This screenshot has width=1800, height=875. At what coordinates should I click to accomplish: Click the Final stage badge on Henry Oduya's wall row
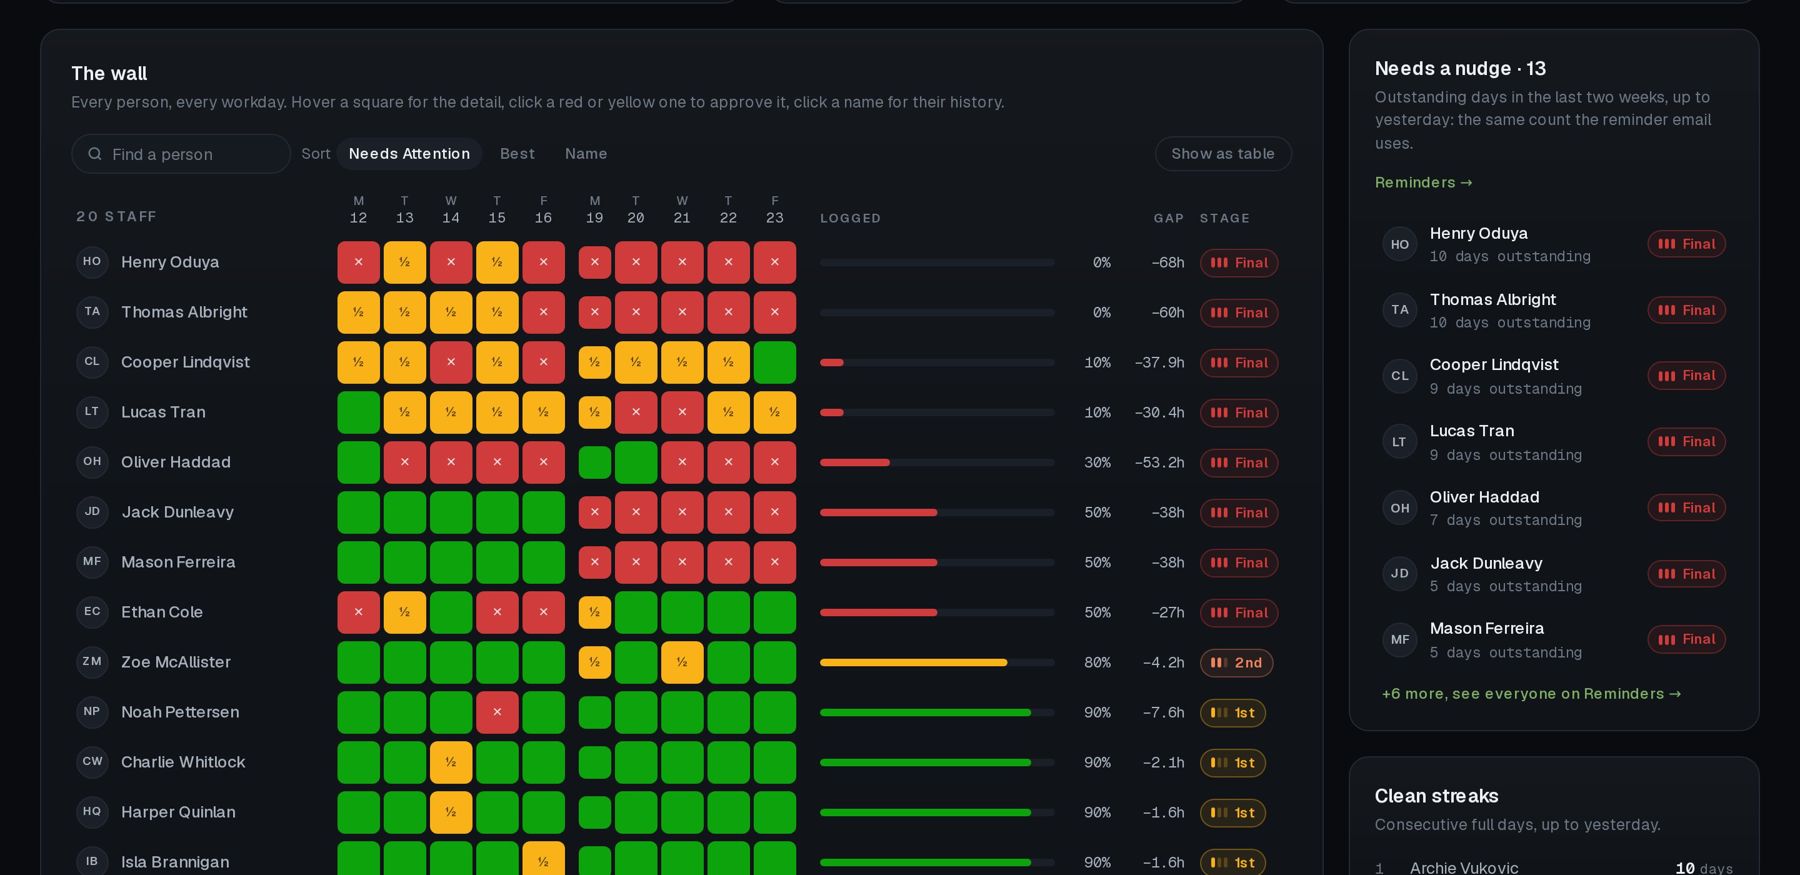[x=1239, y=263]
